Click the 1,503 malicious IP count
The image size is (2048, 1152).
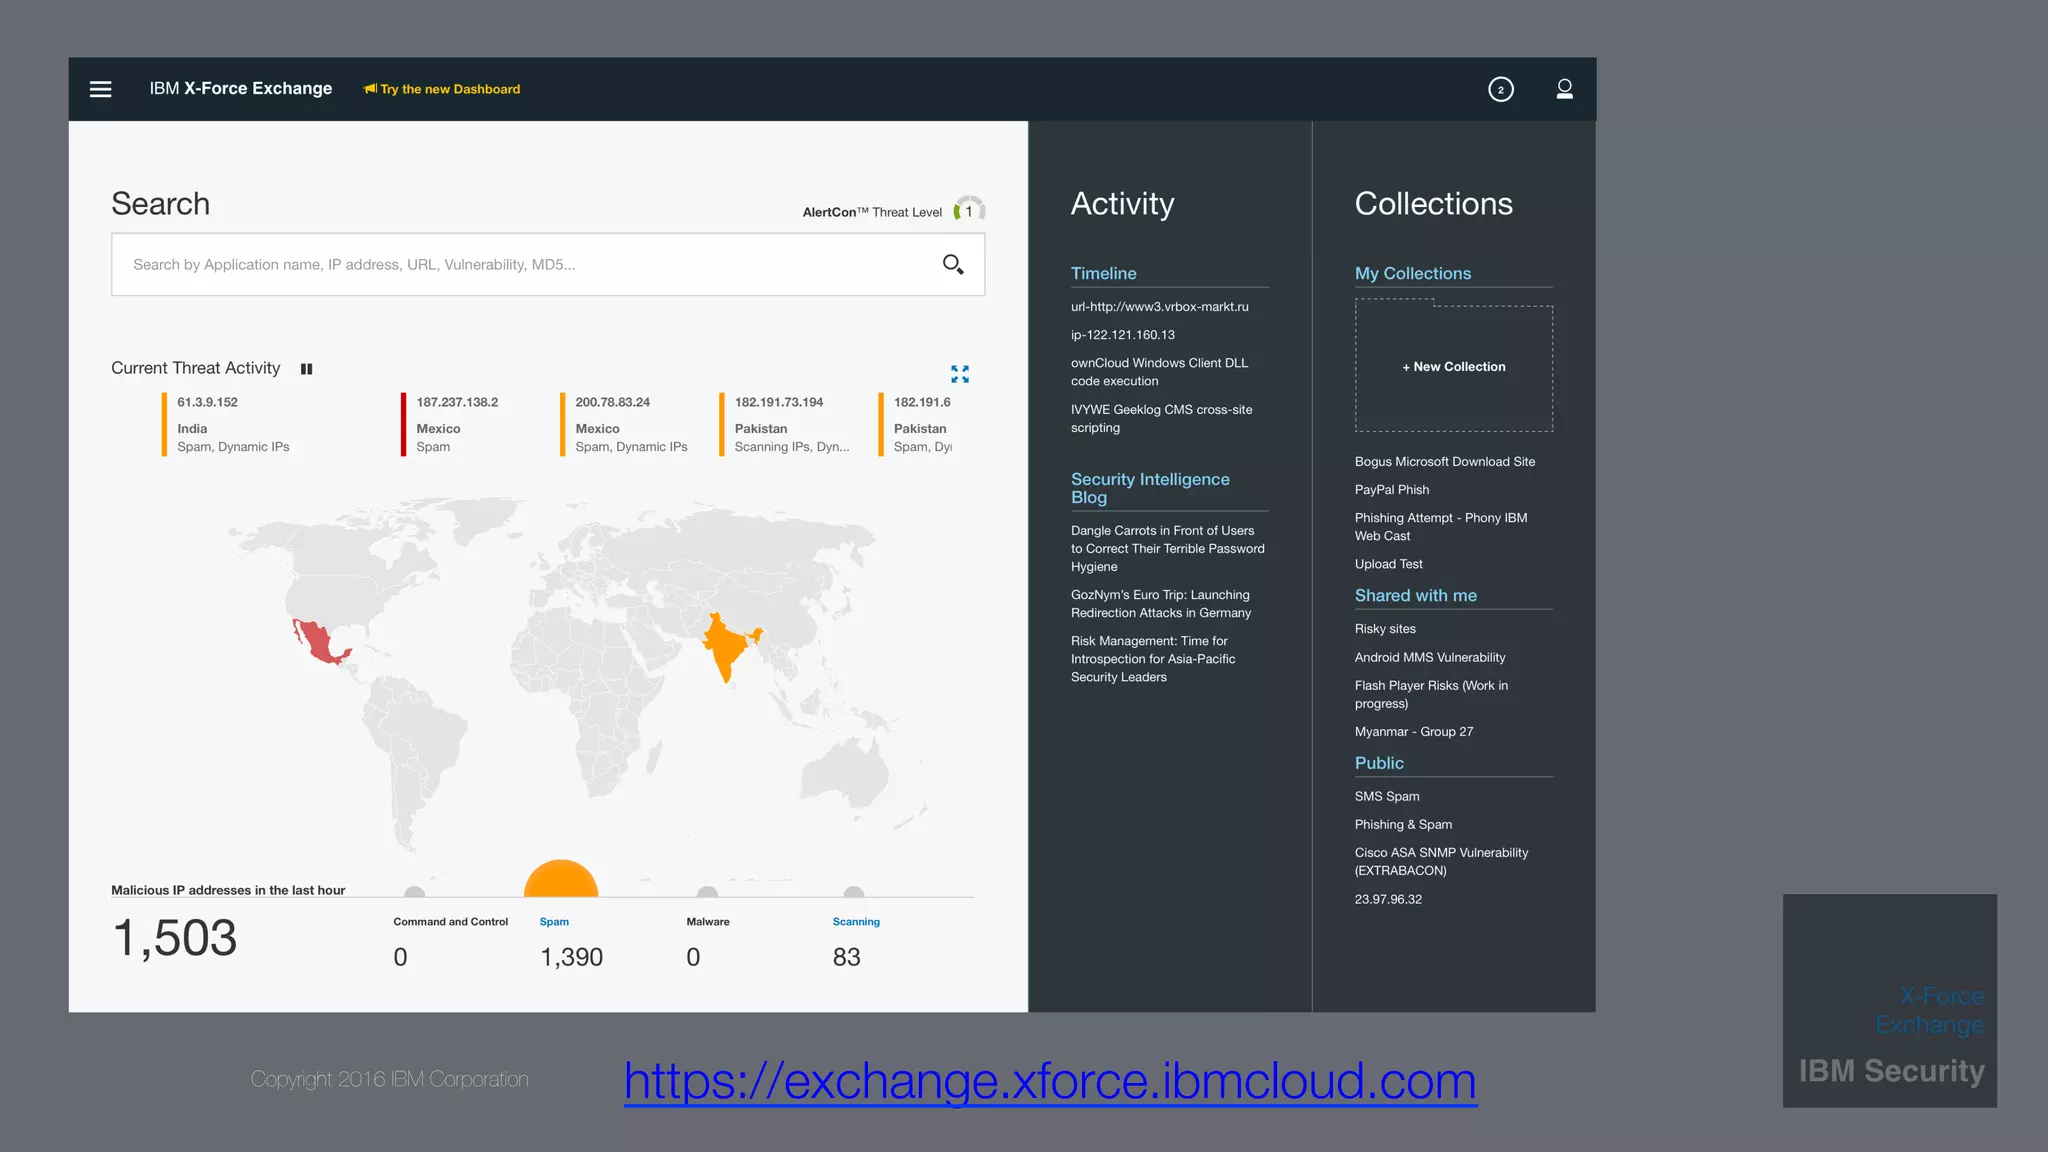coord(175,938)
